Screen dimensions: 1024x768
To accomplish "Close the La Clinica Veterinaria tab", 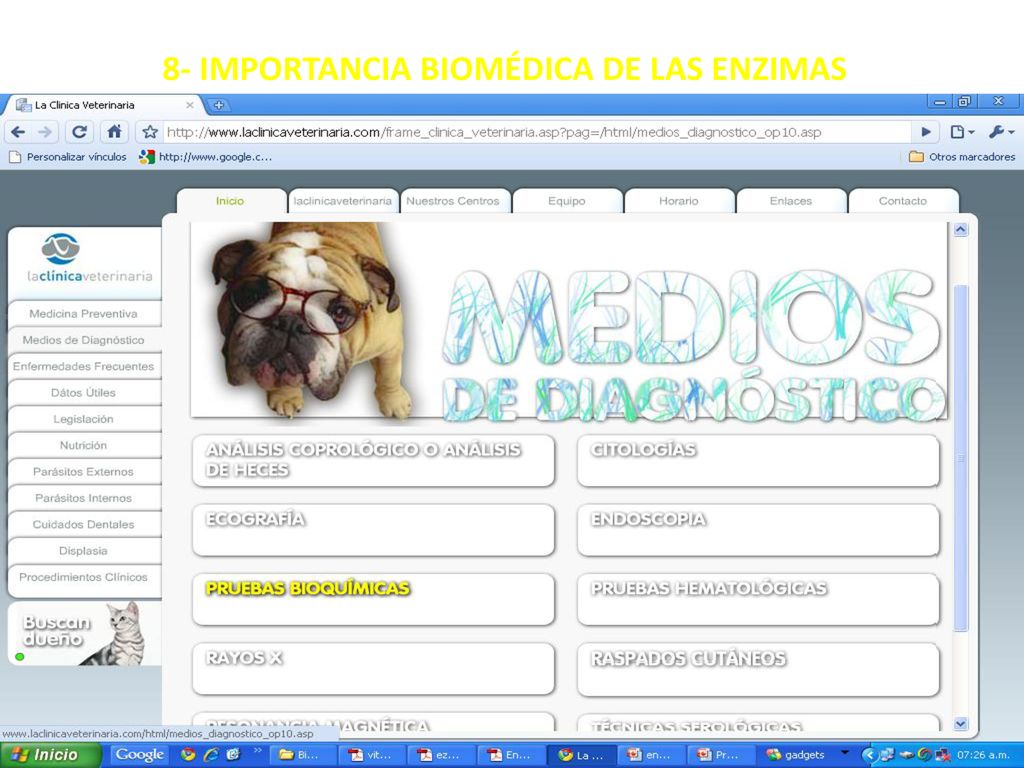I will 190,104.
